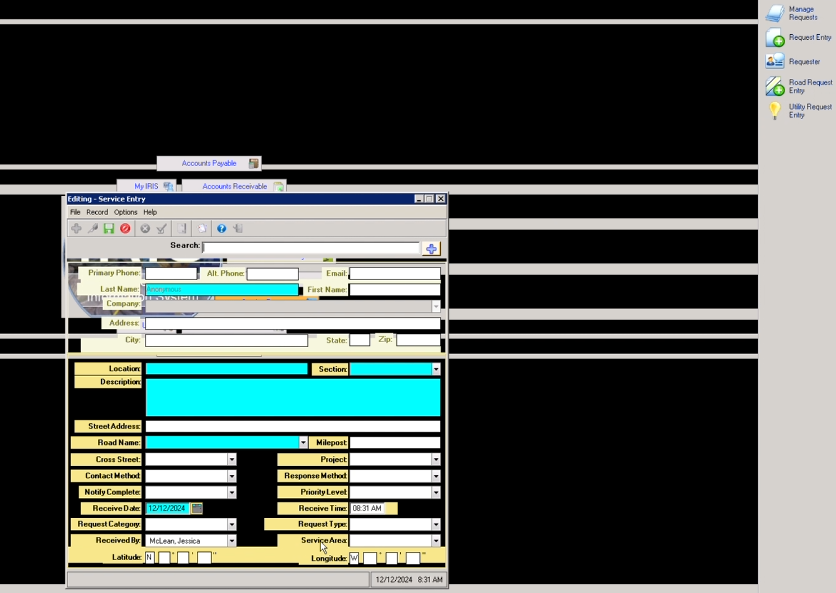
Task: Open the Record menu
Action: pos(97,212)
